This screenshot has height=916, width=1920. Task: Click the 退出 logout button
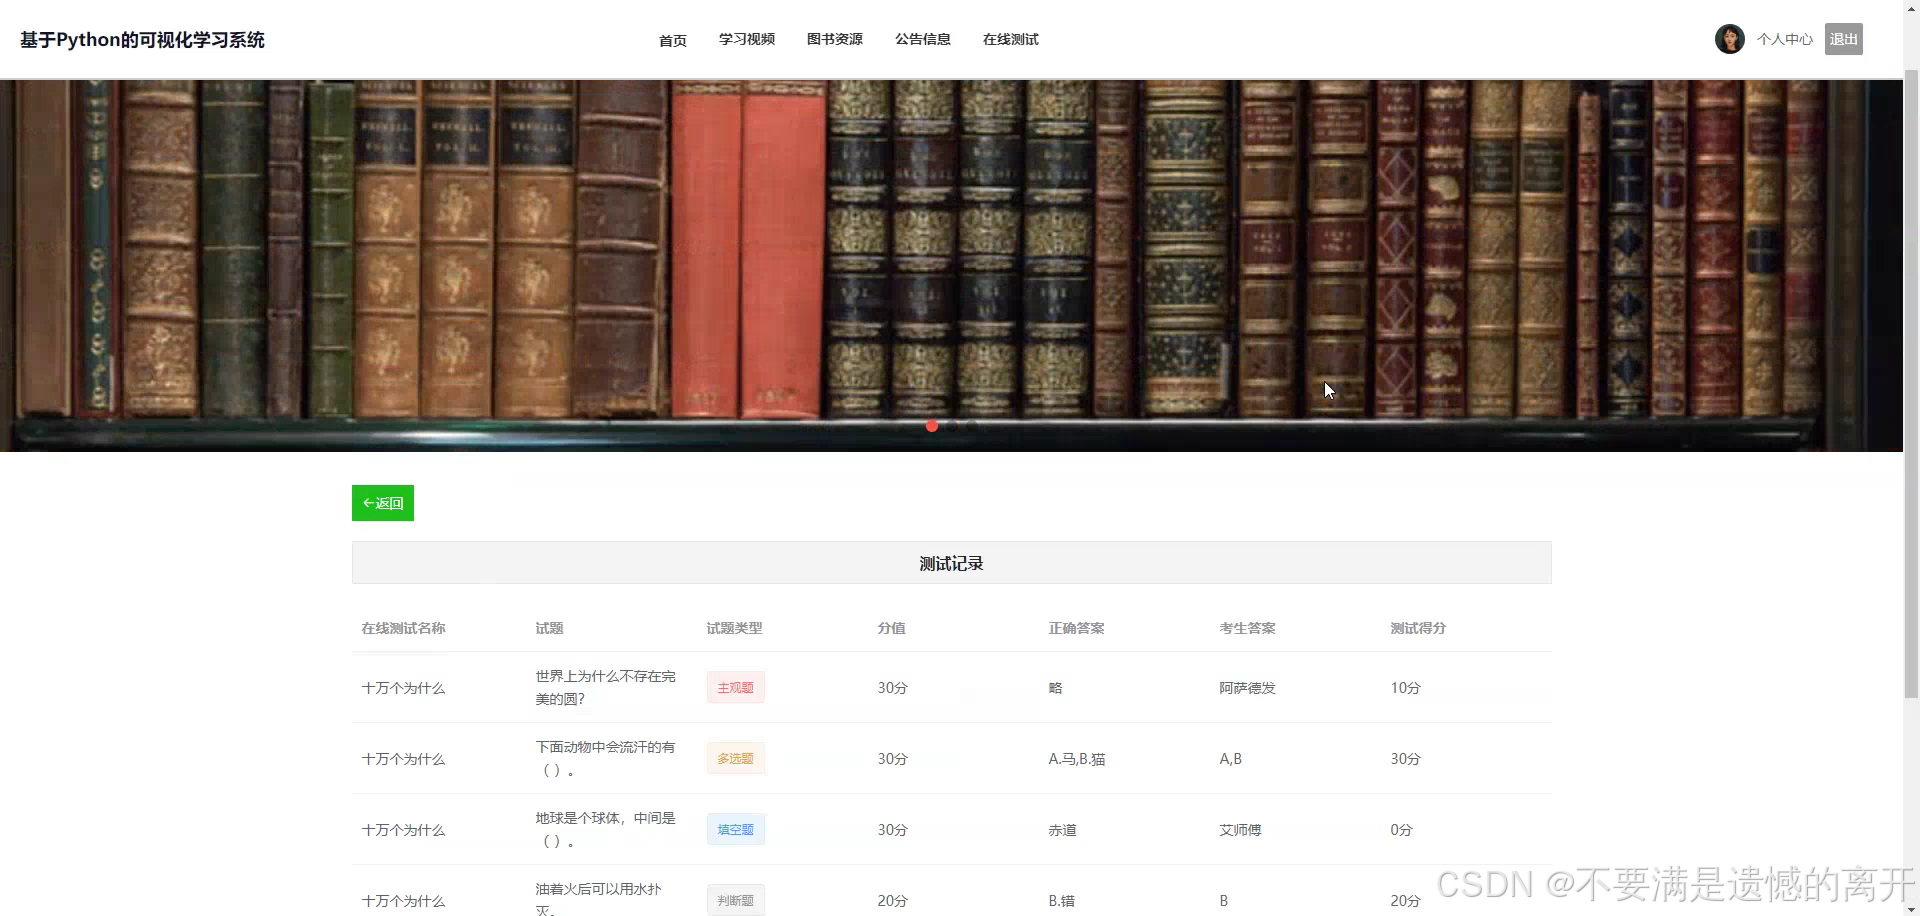click(x=1843, y=39)
